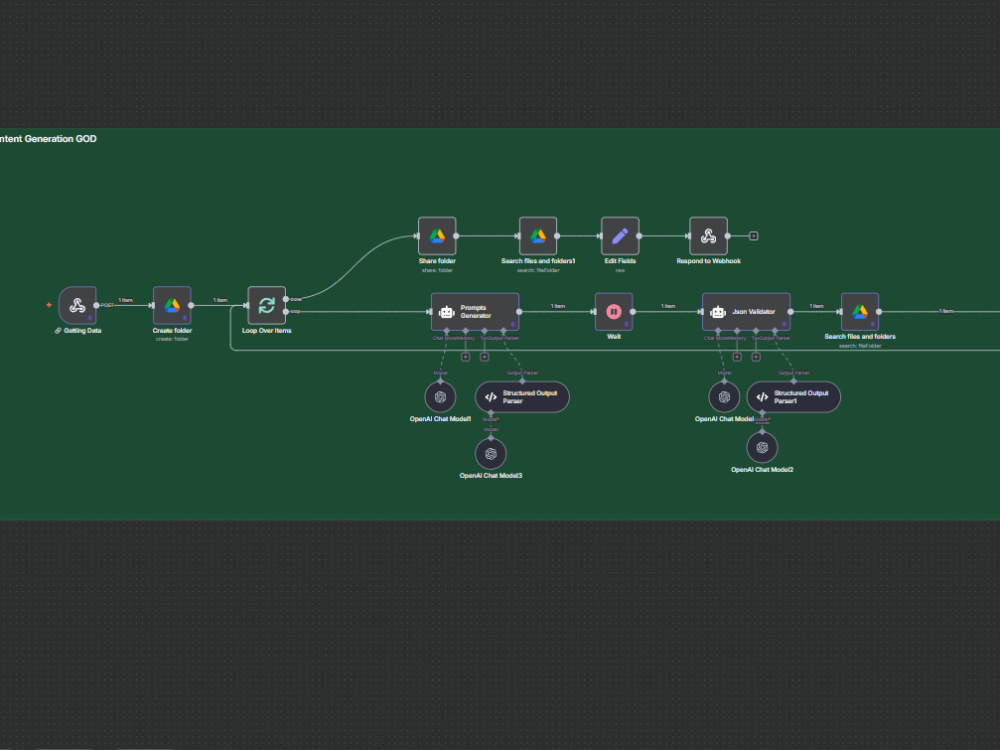Open the Structured Output Parser1 node
This screenshot has width=1000, height=750.
tap(793, 397)
